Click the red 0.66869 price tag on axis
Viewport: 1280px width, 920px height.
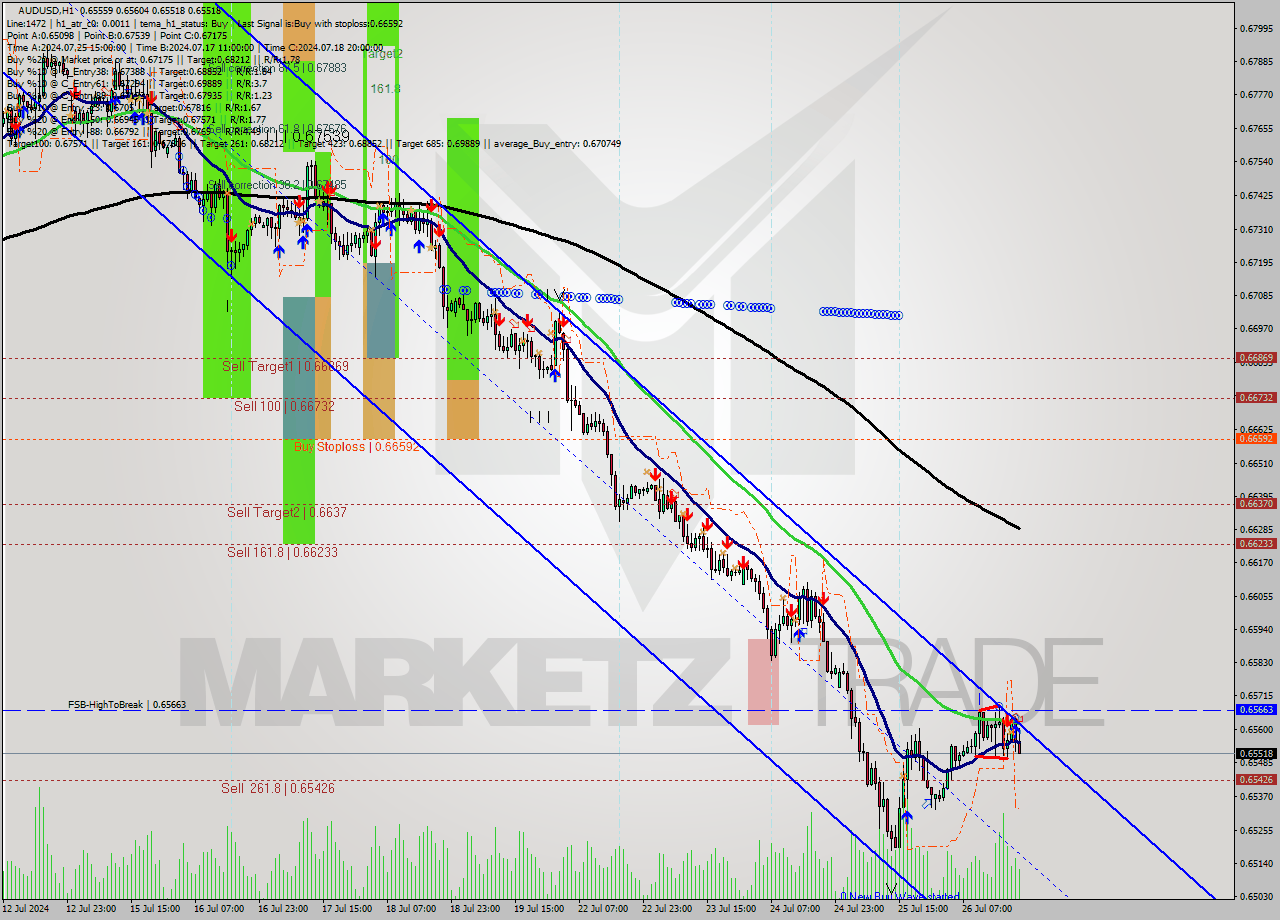point(1255,357)
